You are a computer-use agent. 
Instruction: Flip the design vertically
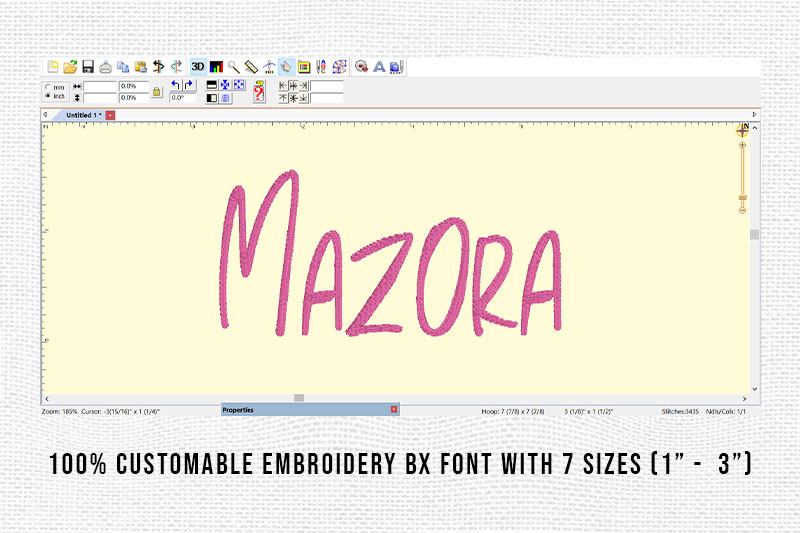pyautogui.click(x=212, y=85)
